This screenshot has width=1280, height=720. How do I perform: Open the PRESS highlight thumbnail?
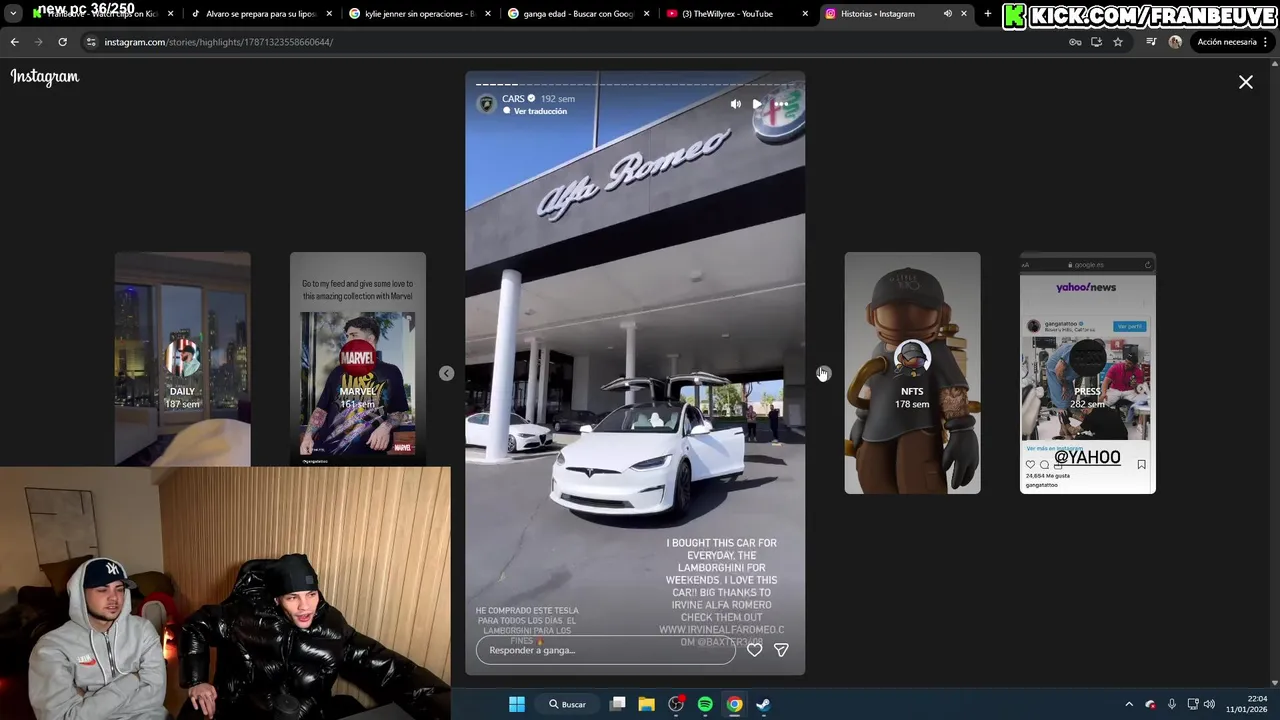coord(1087,373)
